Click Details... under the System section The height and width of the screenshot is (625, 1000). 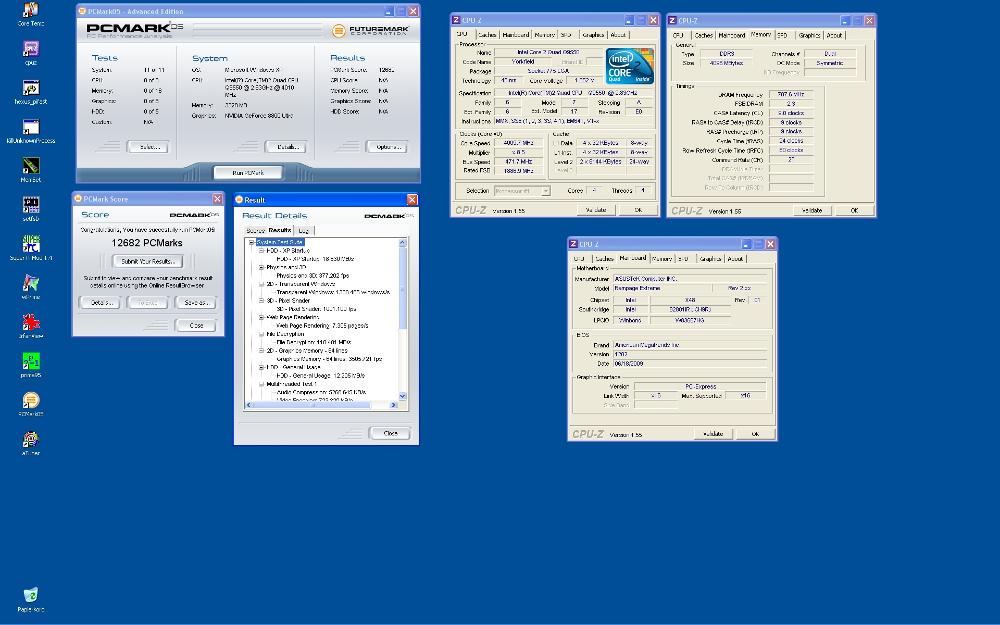coord(285,147)
